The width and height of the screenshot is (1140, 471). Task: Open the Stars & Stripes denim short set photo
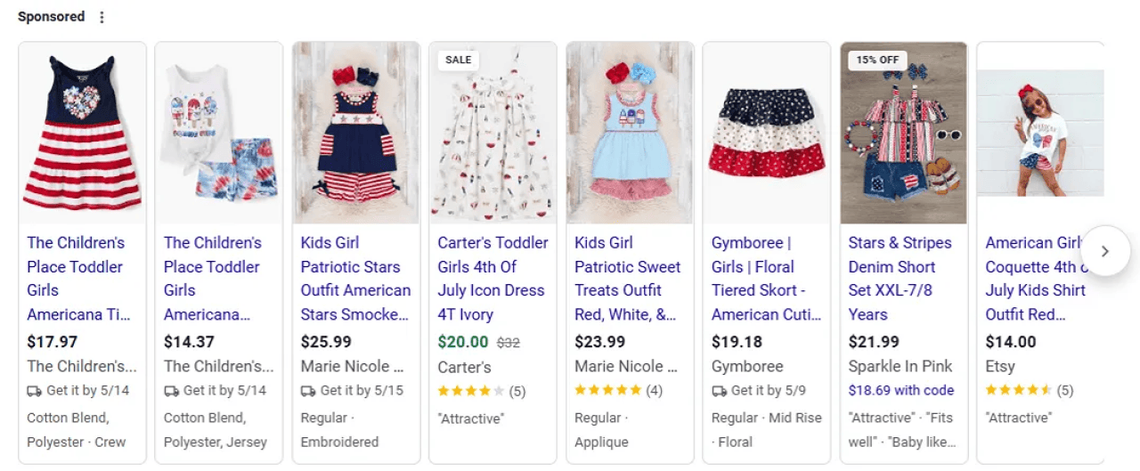(x=903, y=132)
